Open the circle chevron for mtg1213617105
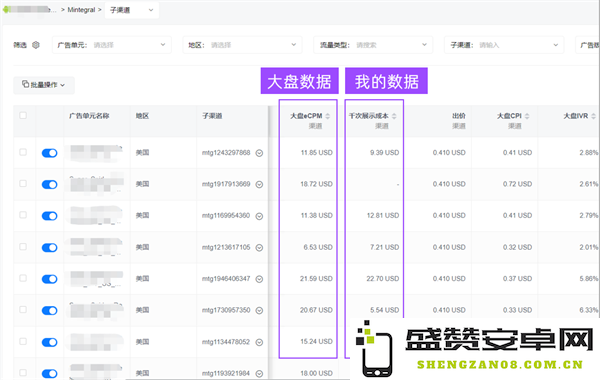This screenshot has width=600, height=380. 259,248
